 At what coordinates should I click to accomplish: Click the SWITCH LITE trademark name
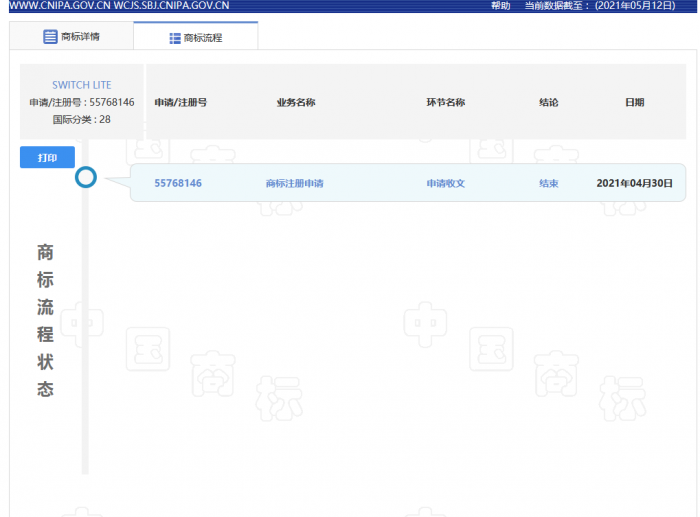pos(82,85)
